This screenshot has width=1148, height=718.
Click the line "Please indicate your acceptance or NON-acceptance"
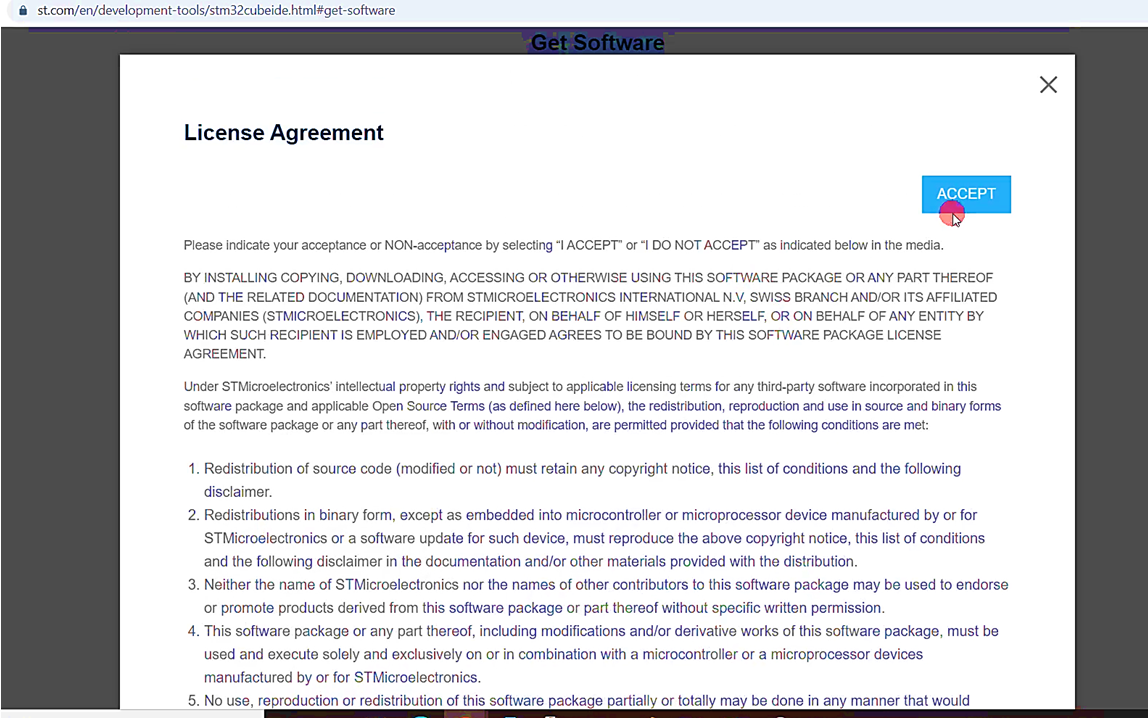coord(563,245)
